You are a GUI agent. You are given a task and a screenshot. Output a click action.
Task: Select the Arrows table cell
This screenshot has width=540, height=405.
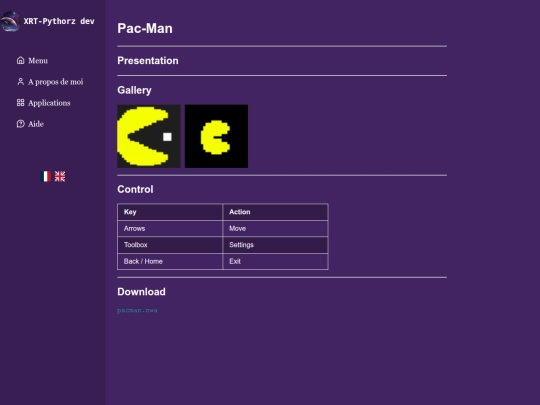click(x=170, y=229)
